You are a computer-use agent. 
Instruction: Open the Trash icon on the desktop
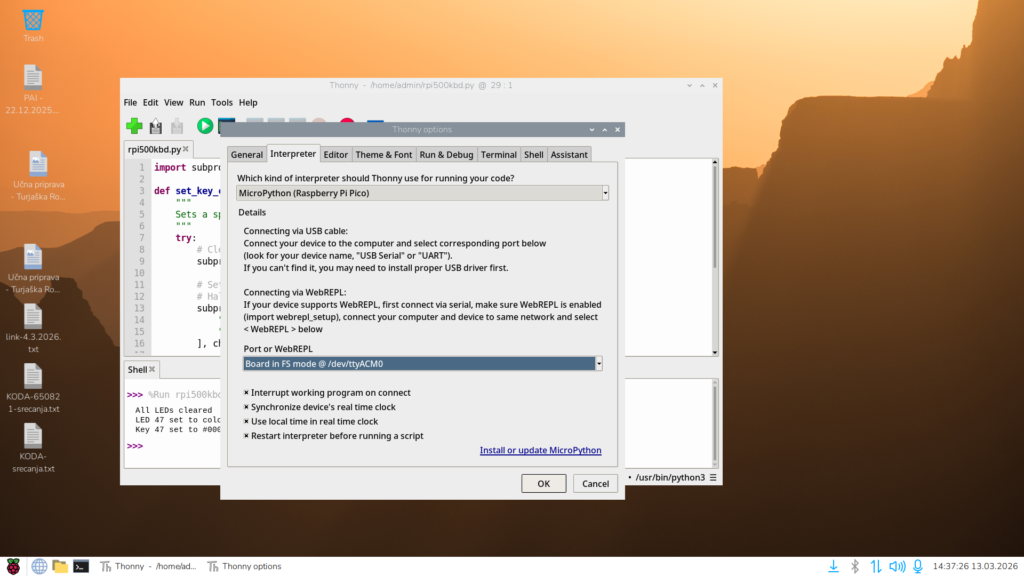tap(33, 20)
